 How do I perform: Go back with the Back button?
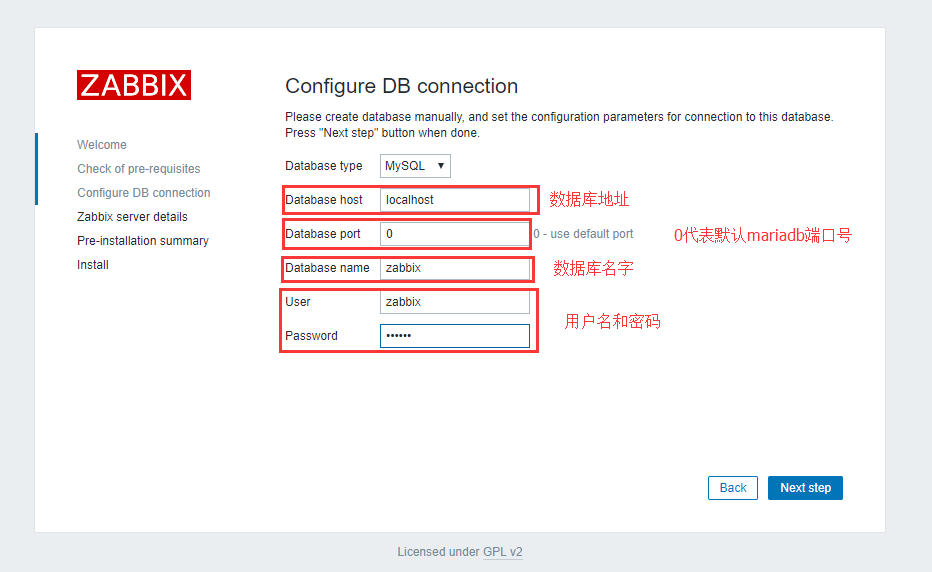[x=733, y=488]
